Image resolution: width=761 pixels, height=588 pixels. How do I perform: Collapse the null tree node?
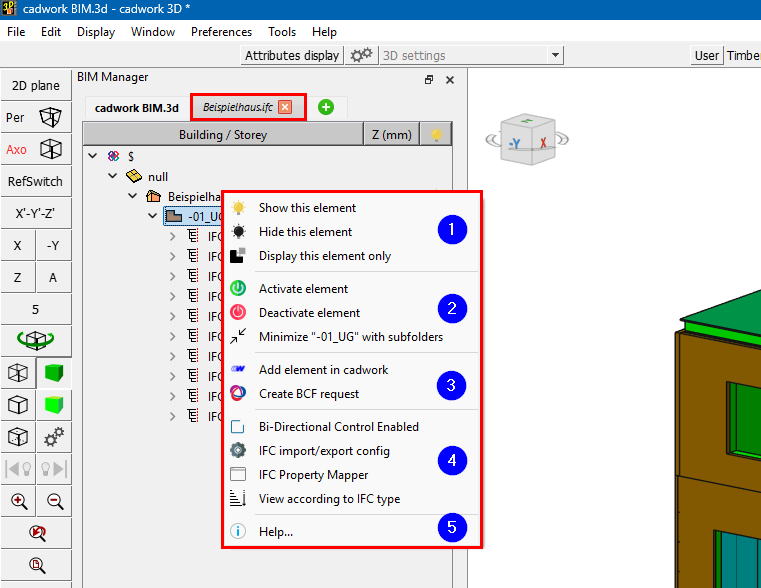point(112,176)
